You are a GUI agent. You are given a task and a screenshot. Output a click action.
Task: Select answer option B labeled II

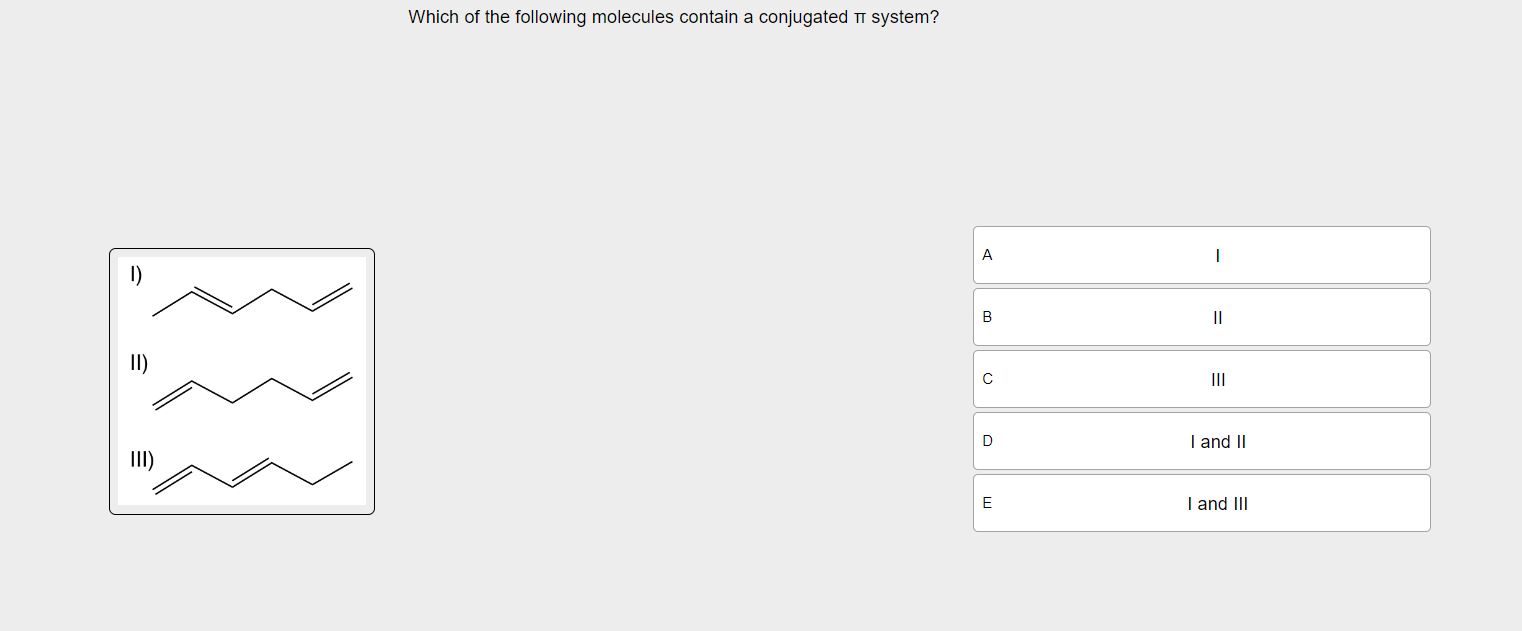pyautogui.click(x=1201, y=317)
